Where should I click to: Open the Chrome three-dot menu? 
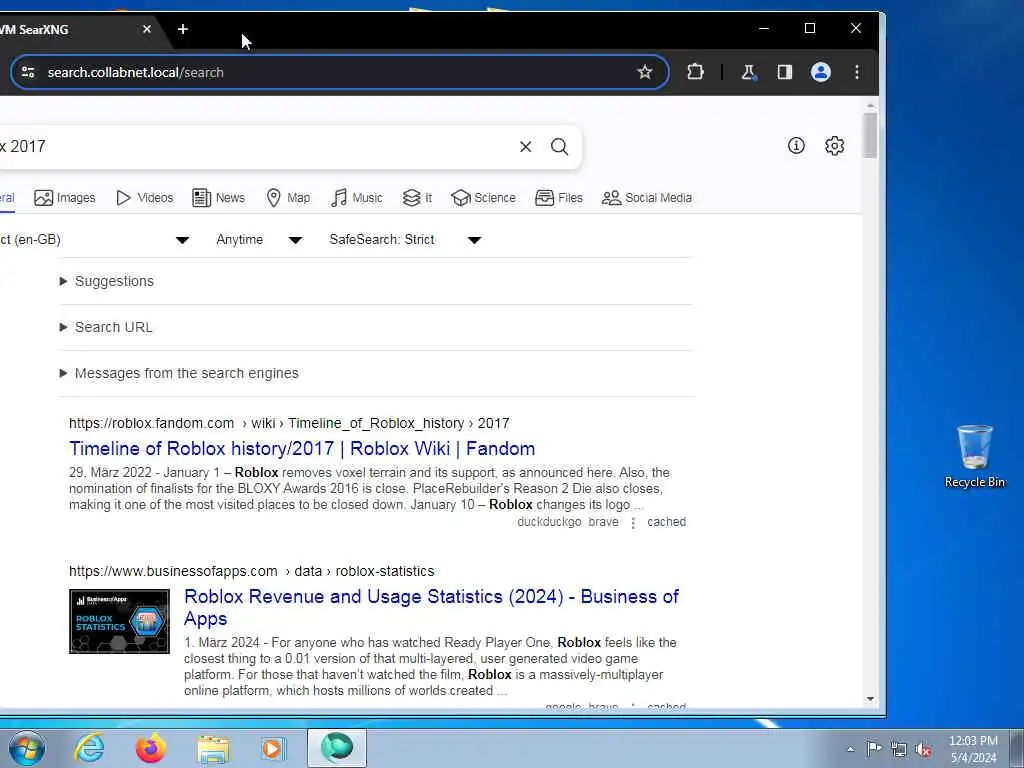coord(857,72)
